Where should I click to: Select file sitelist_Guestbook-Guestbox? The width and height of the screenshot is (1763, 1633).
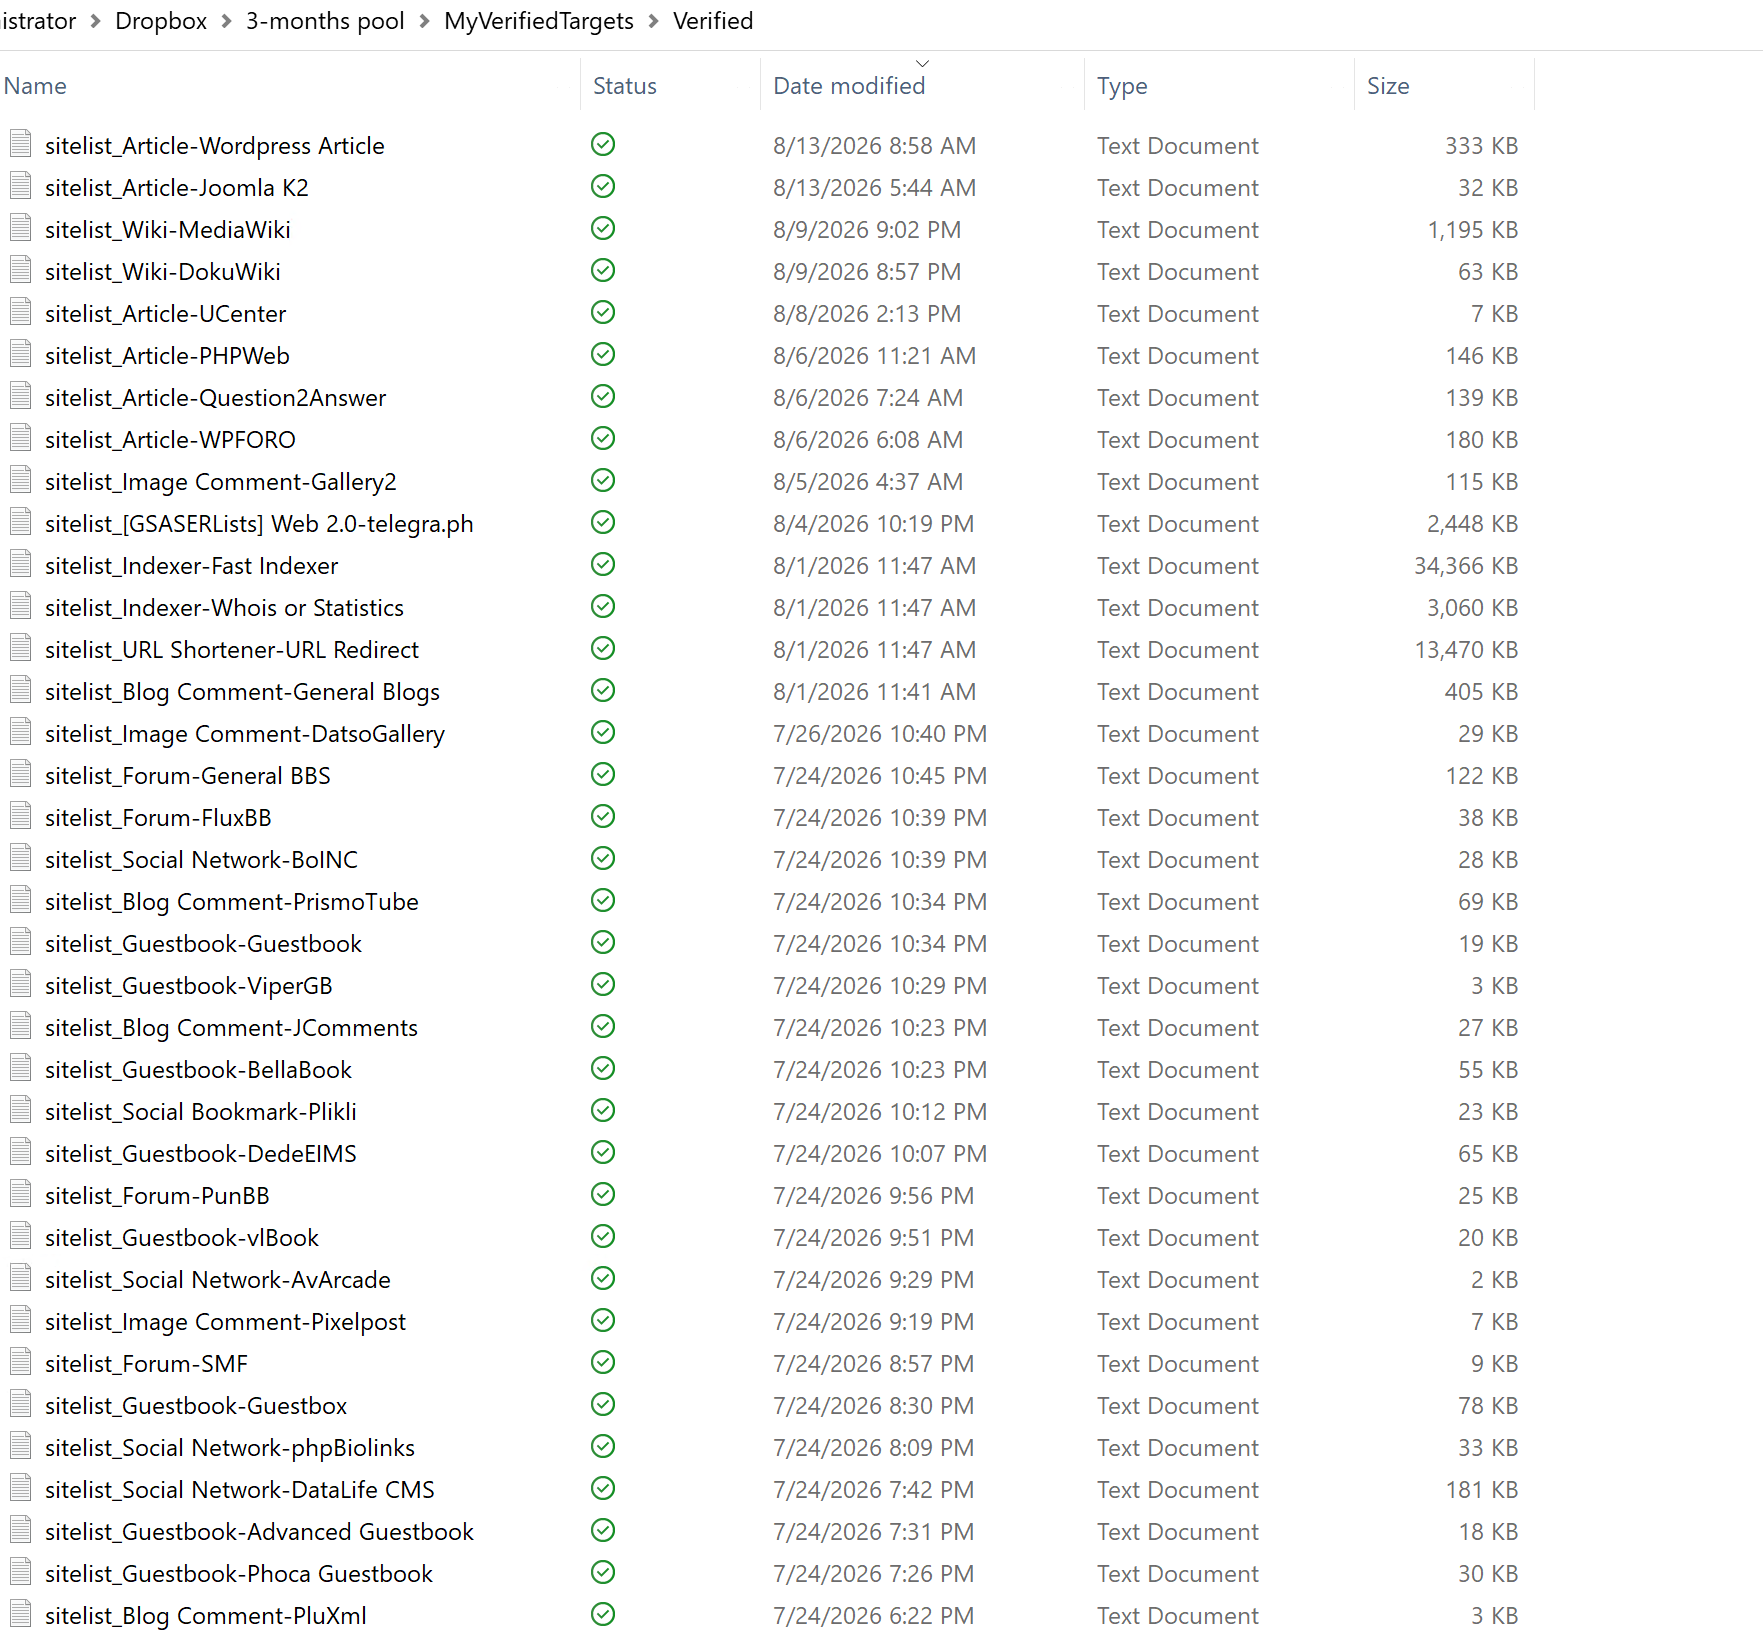(x=196, y=1405)
